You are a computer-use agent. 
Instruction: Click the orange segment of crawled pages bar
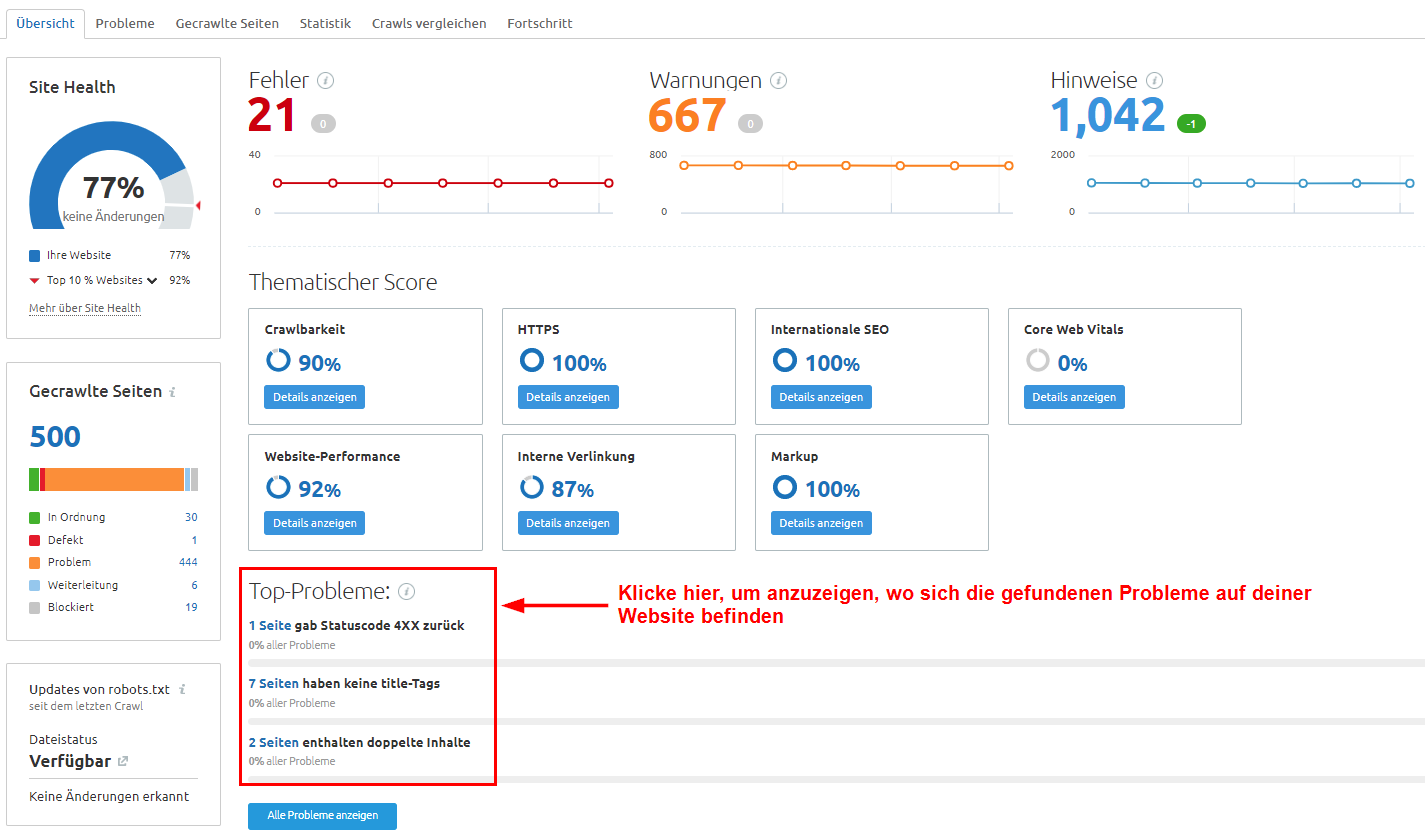coord(114,479)
